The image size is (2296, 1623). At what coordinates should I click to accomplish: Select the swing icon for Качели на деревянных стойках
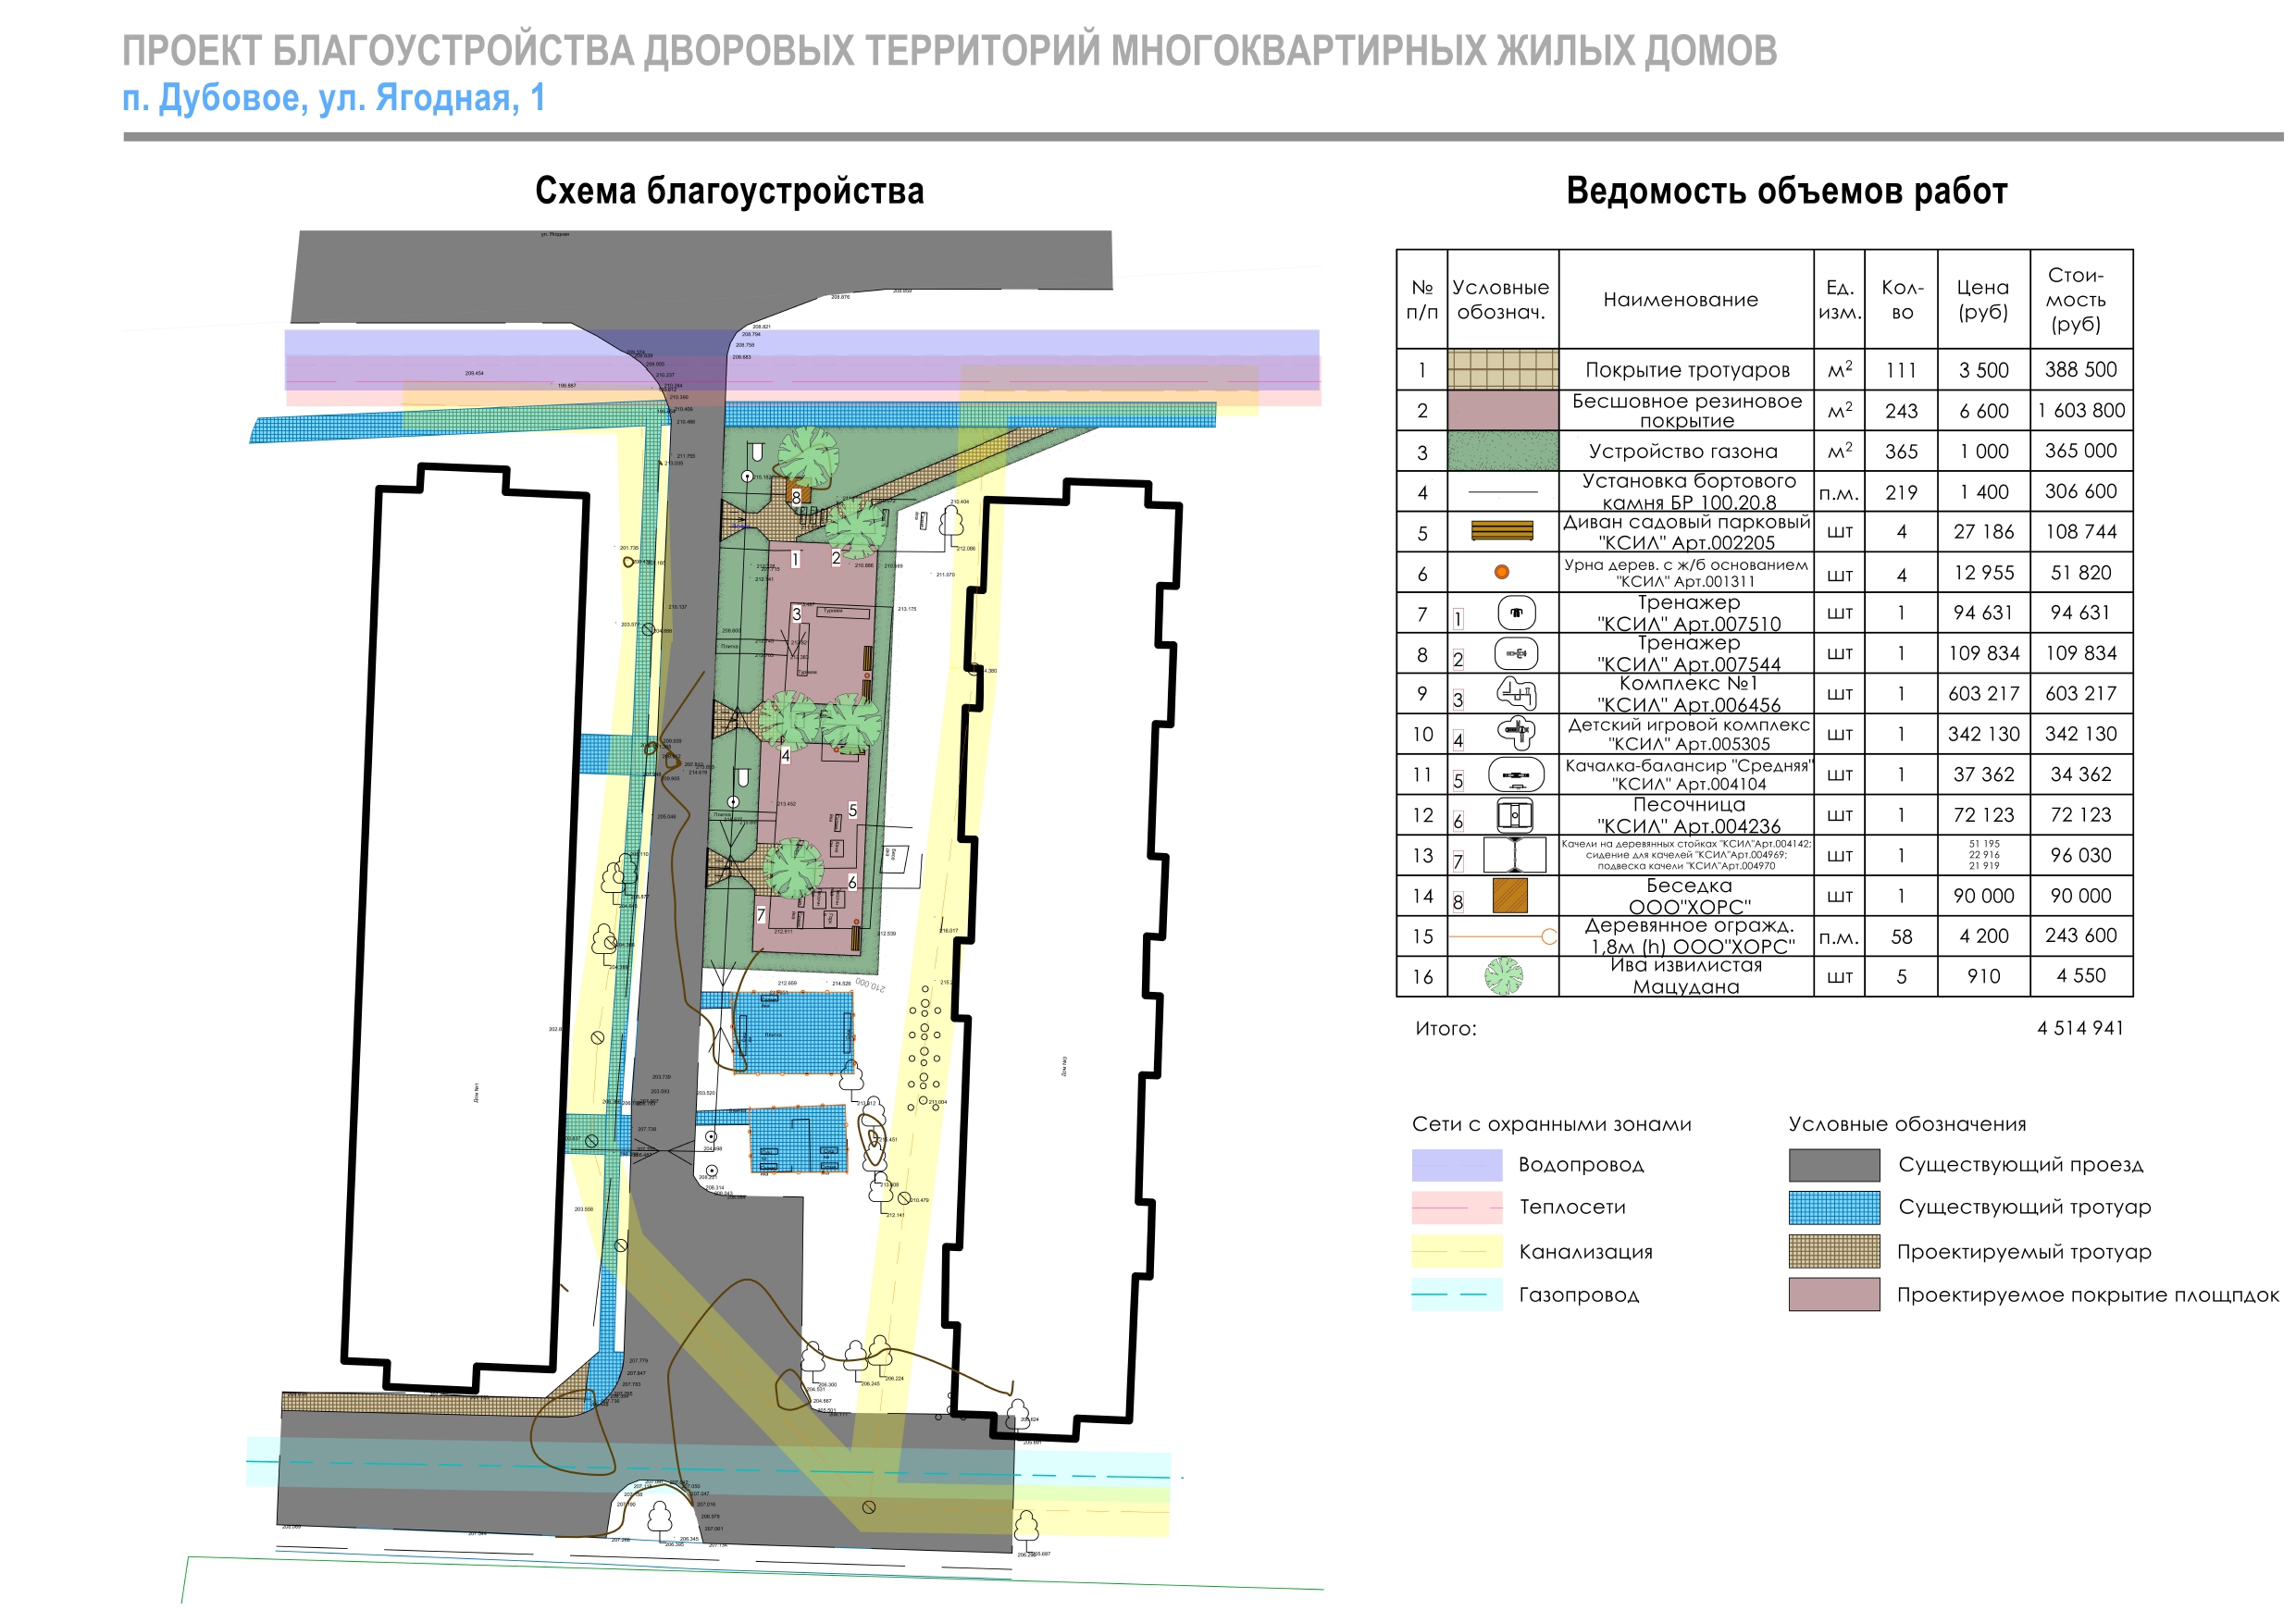1514,855
